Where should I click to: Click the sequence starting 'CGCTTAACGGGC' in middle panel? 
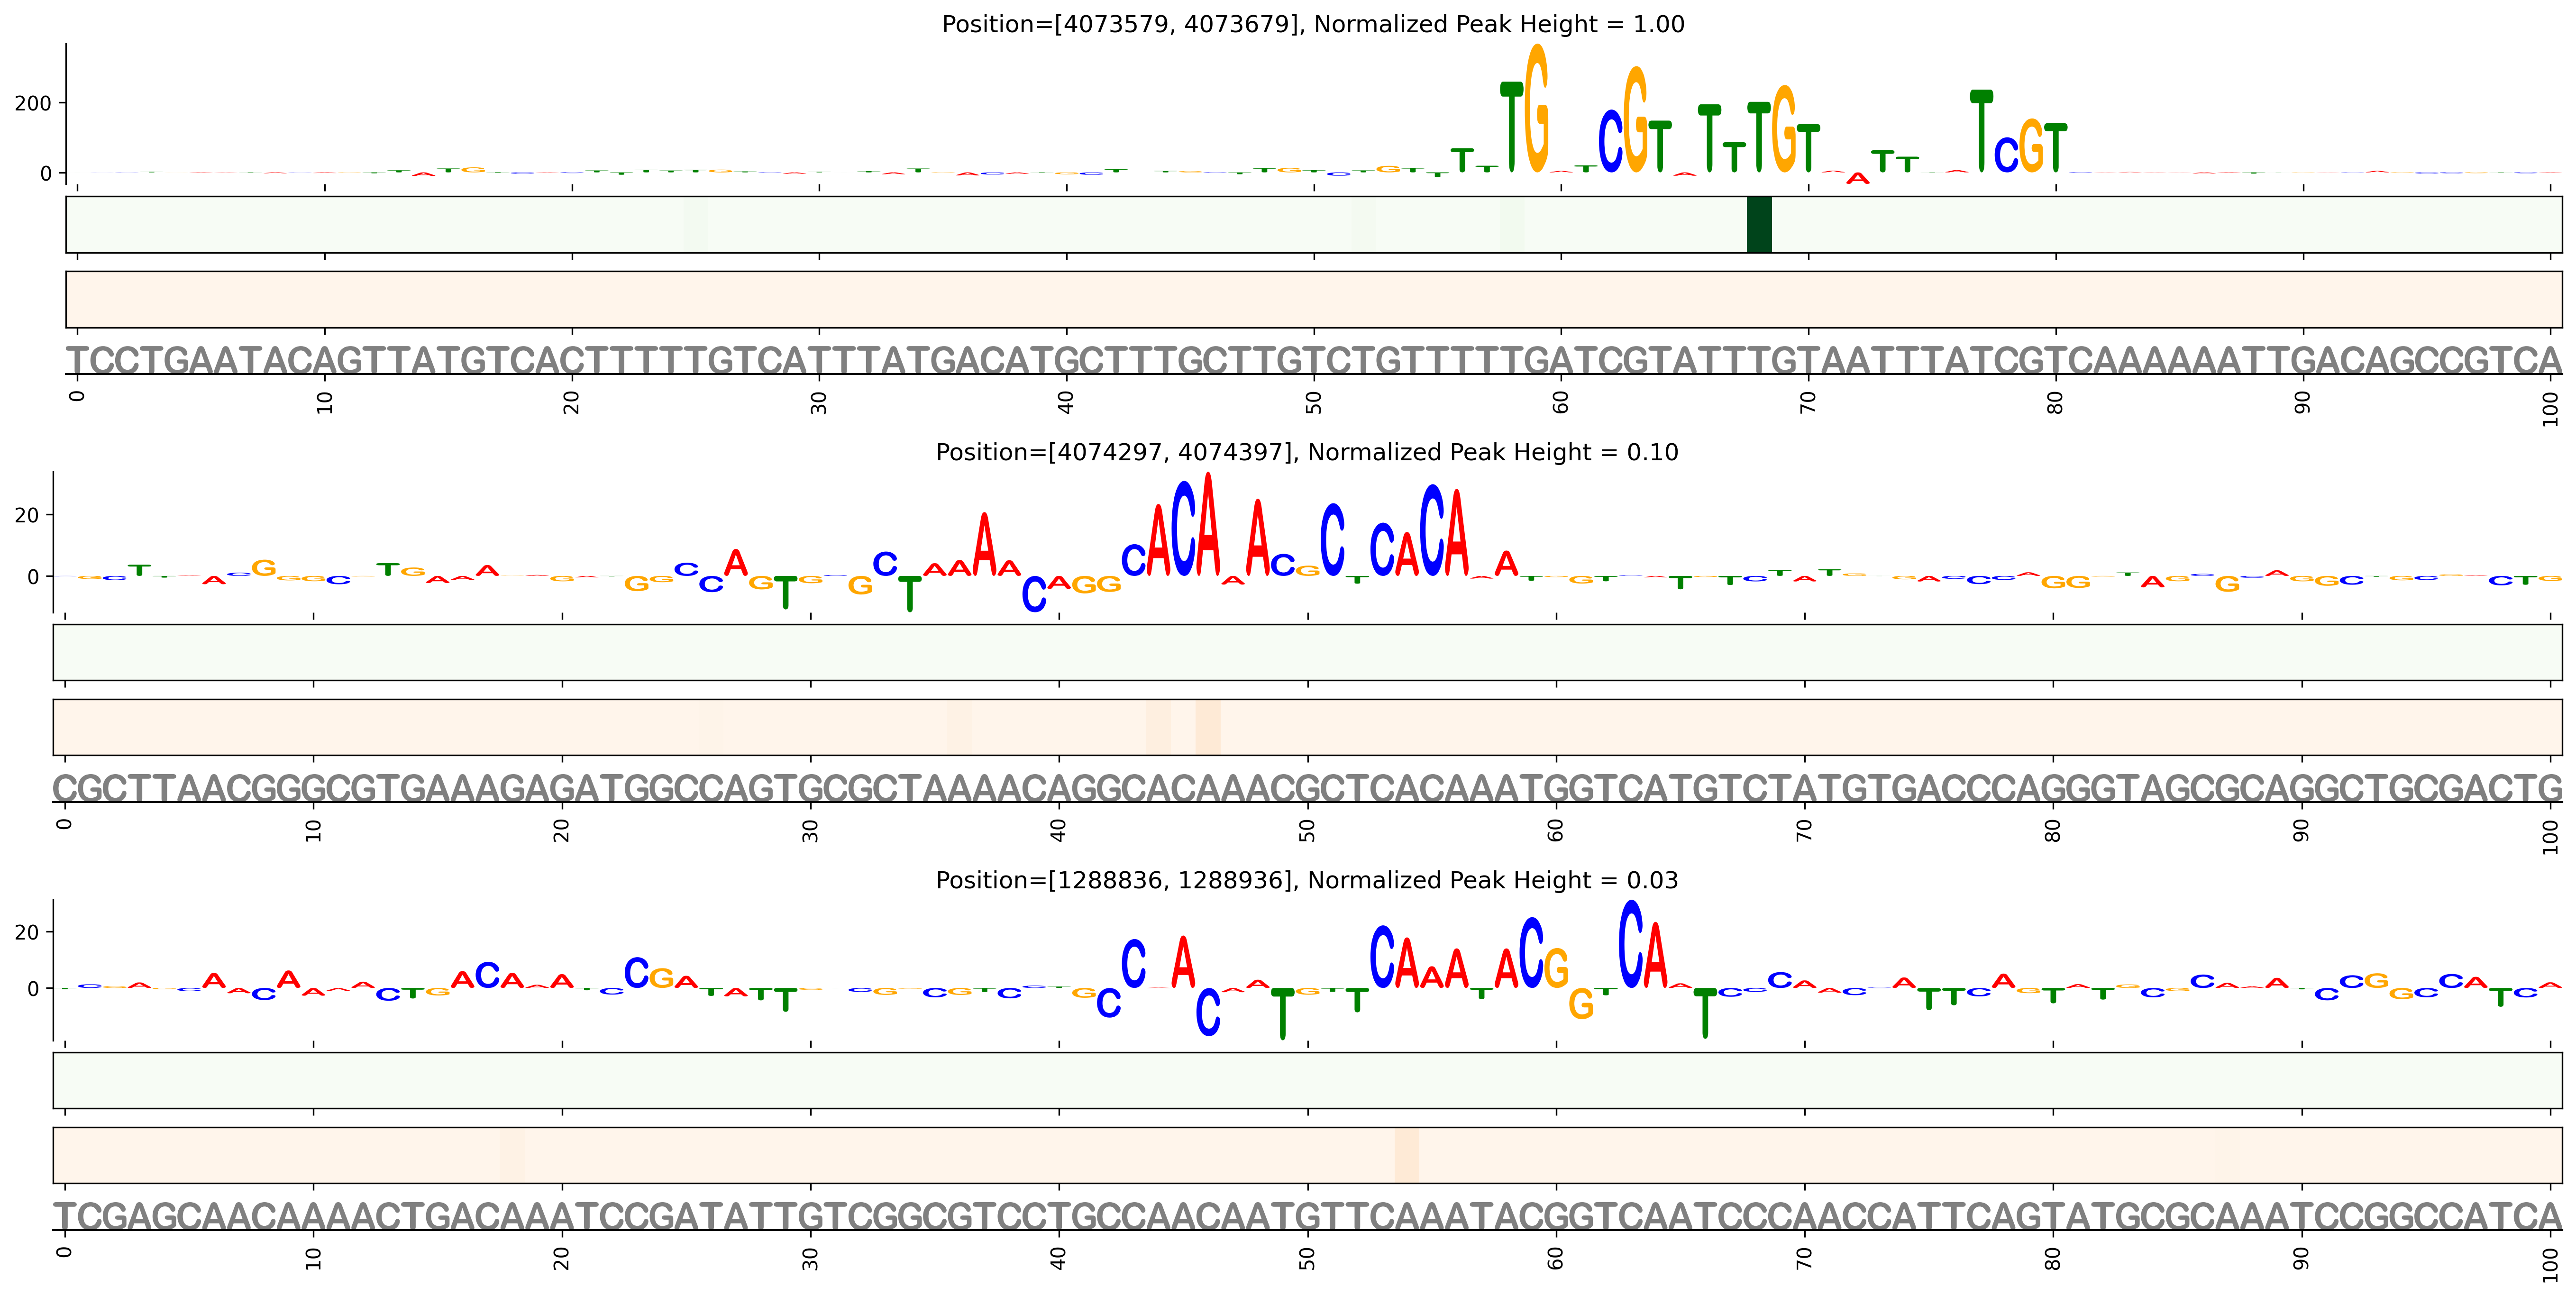coord(1307,788)
